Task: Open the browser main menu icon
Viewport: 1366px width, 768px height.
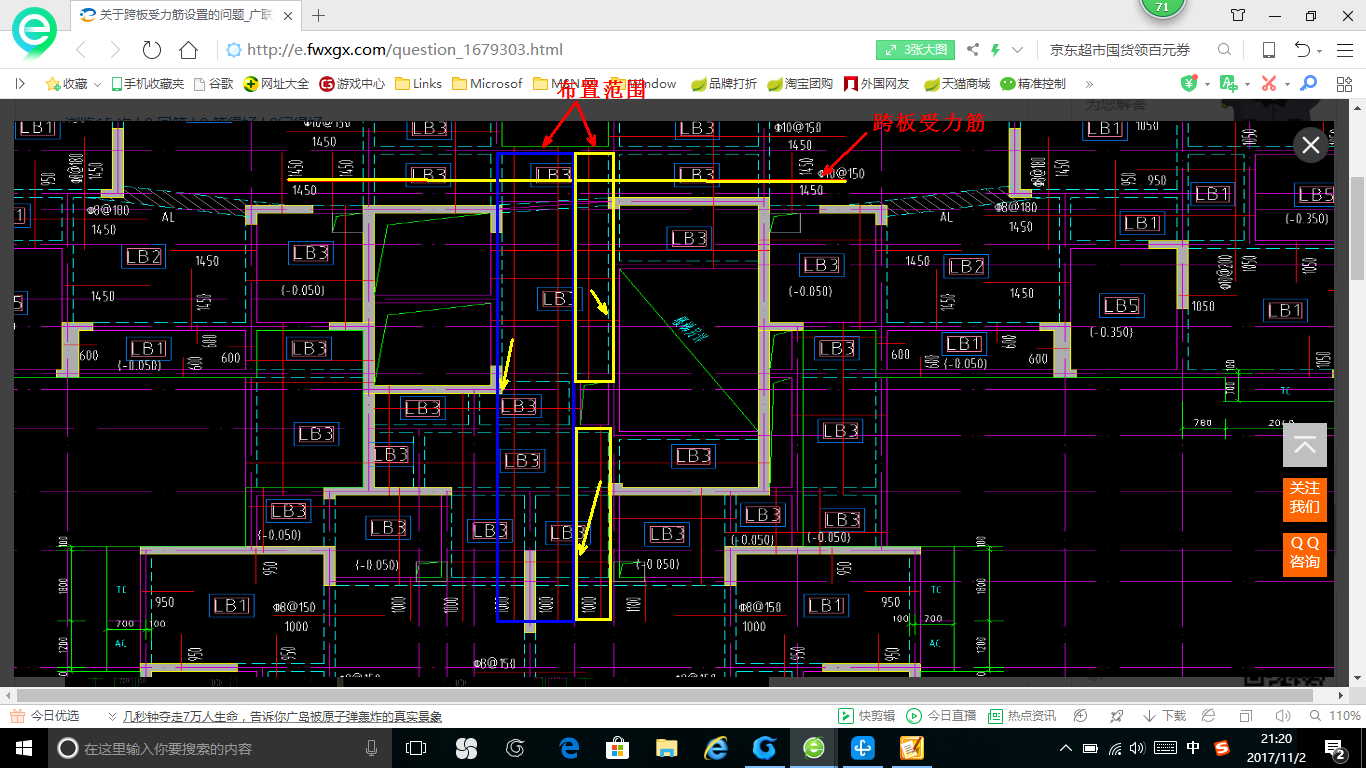Action: pyautogui.click(x=1345, y=50)
